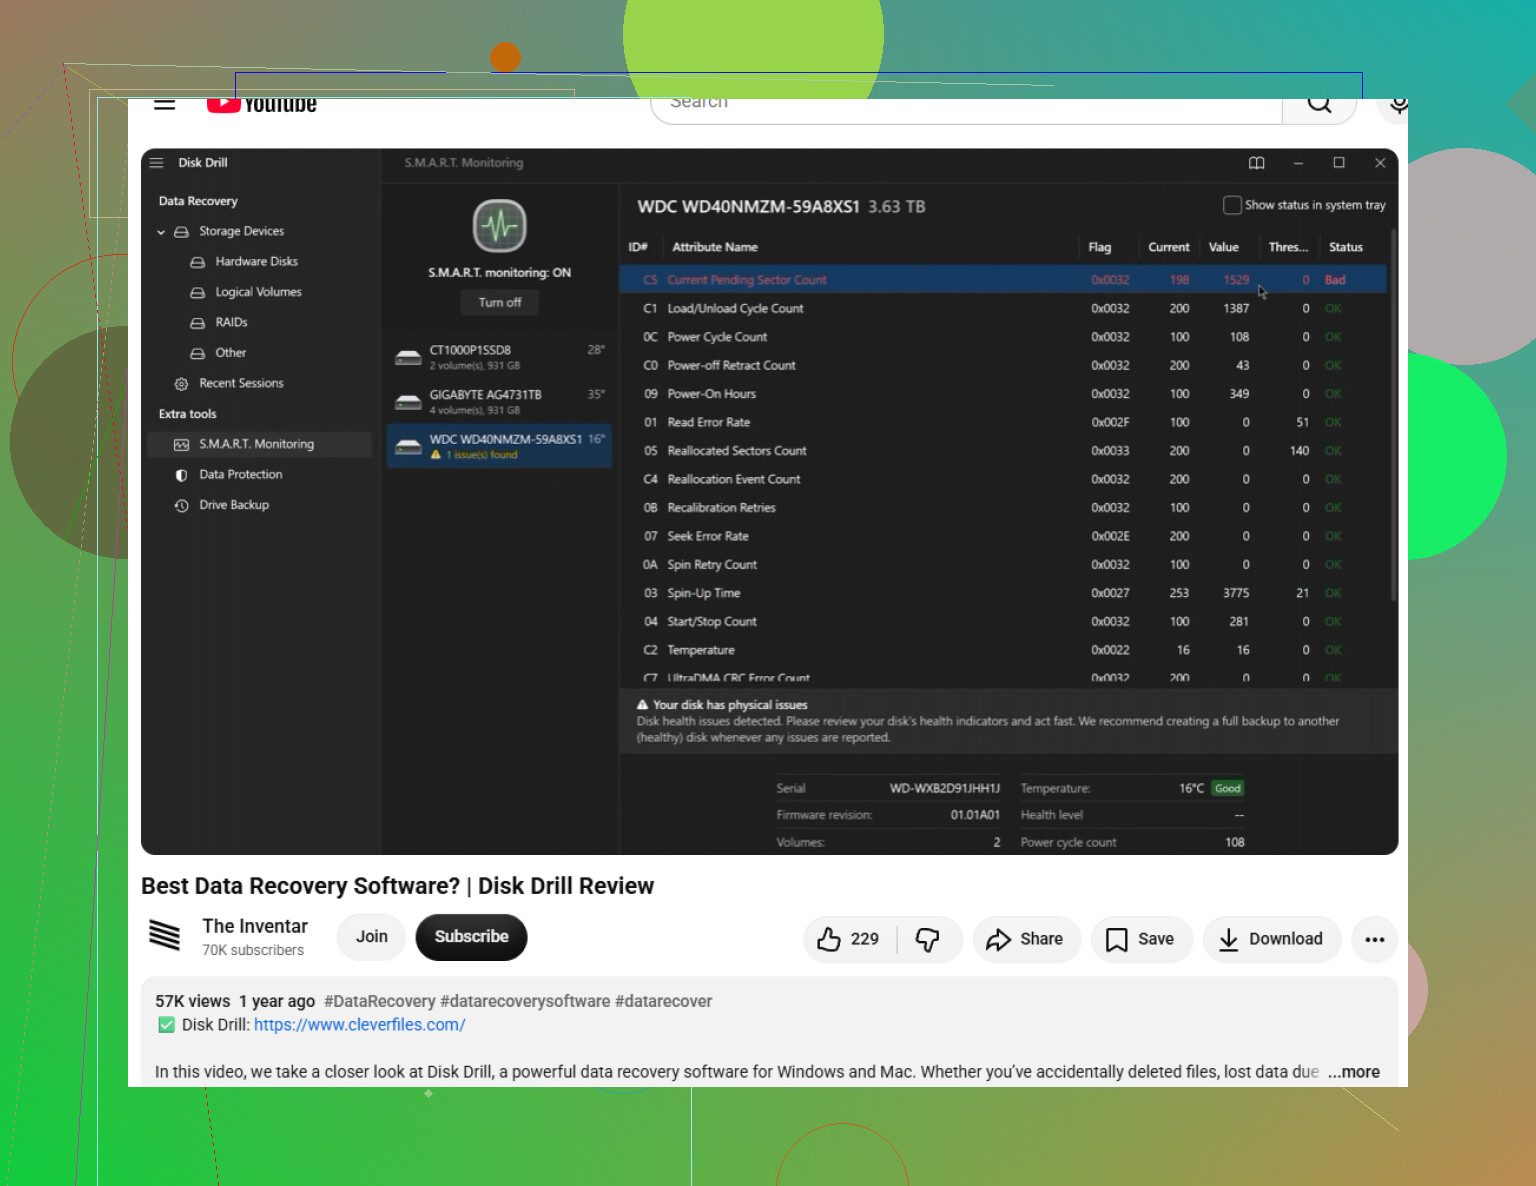The height and width of the screenshot is (1186, 1536).
Task: Expand description with ...more
Action: pos(1354,1072)
